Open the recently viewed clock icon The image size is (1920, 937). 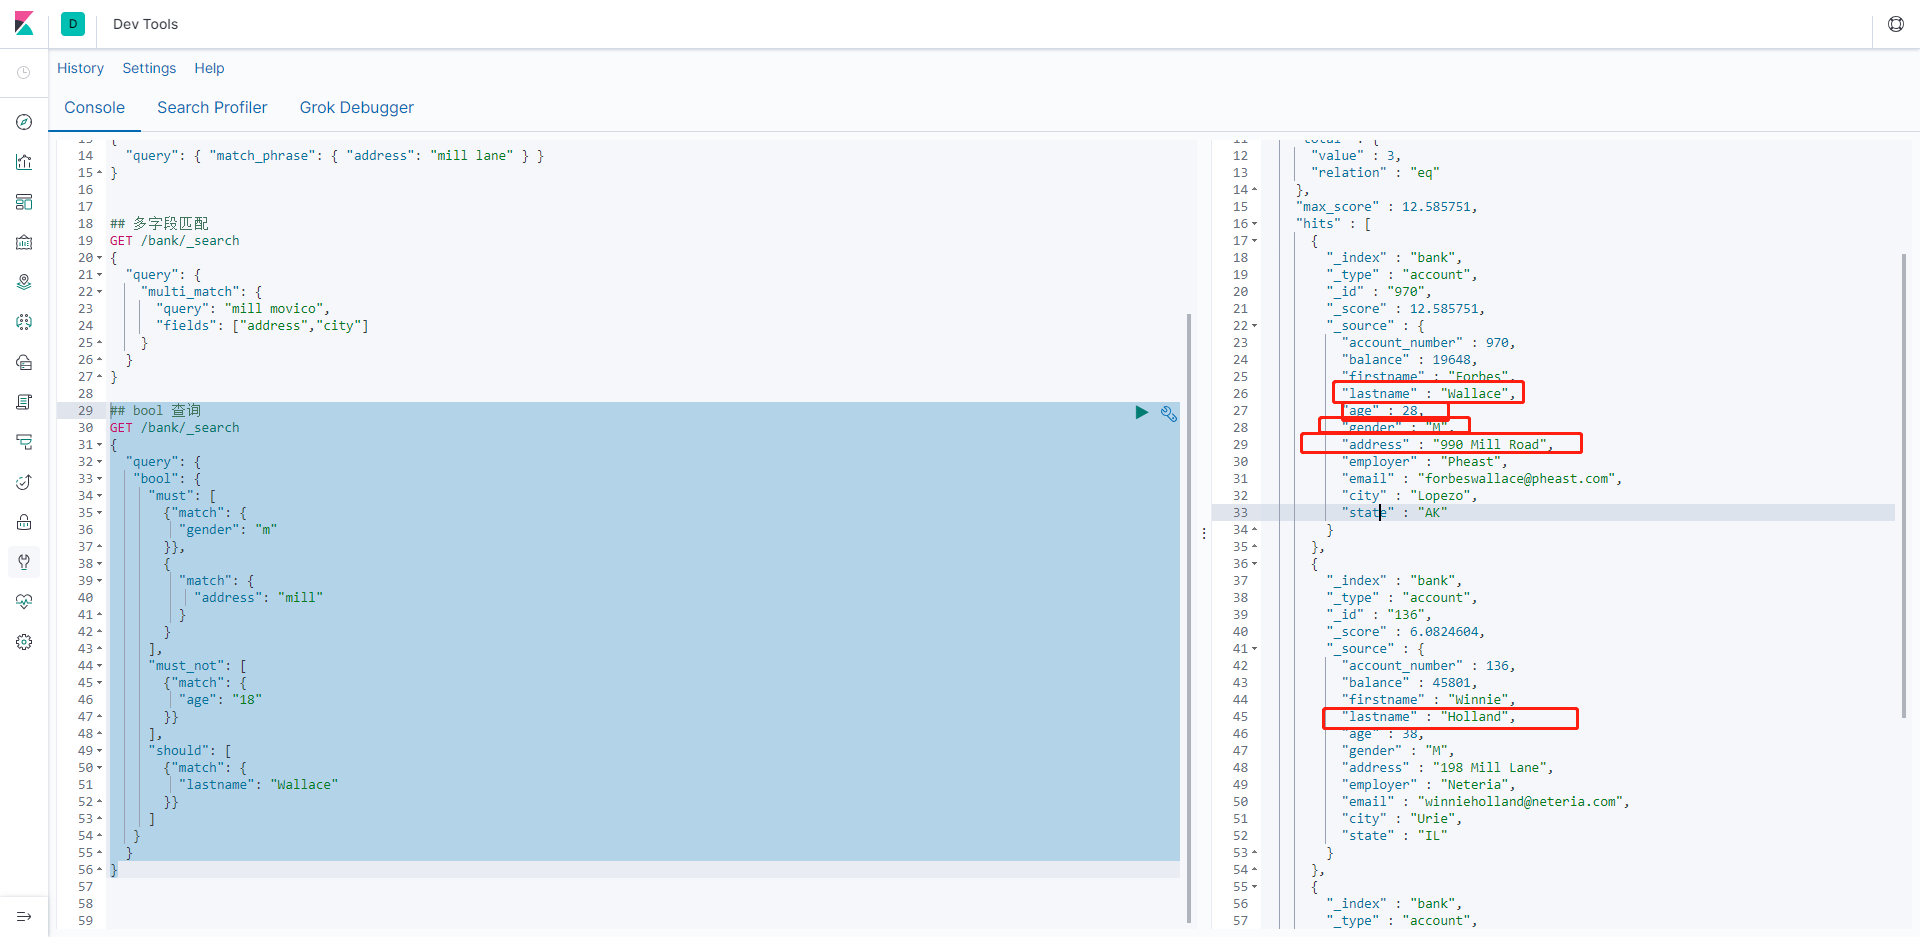[x=24, y=72]
